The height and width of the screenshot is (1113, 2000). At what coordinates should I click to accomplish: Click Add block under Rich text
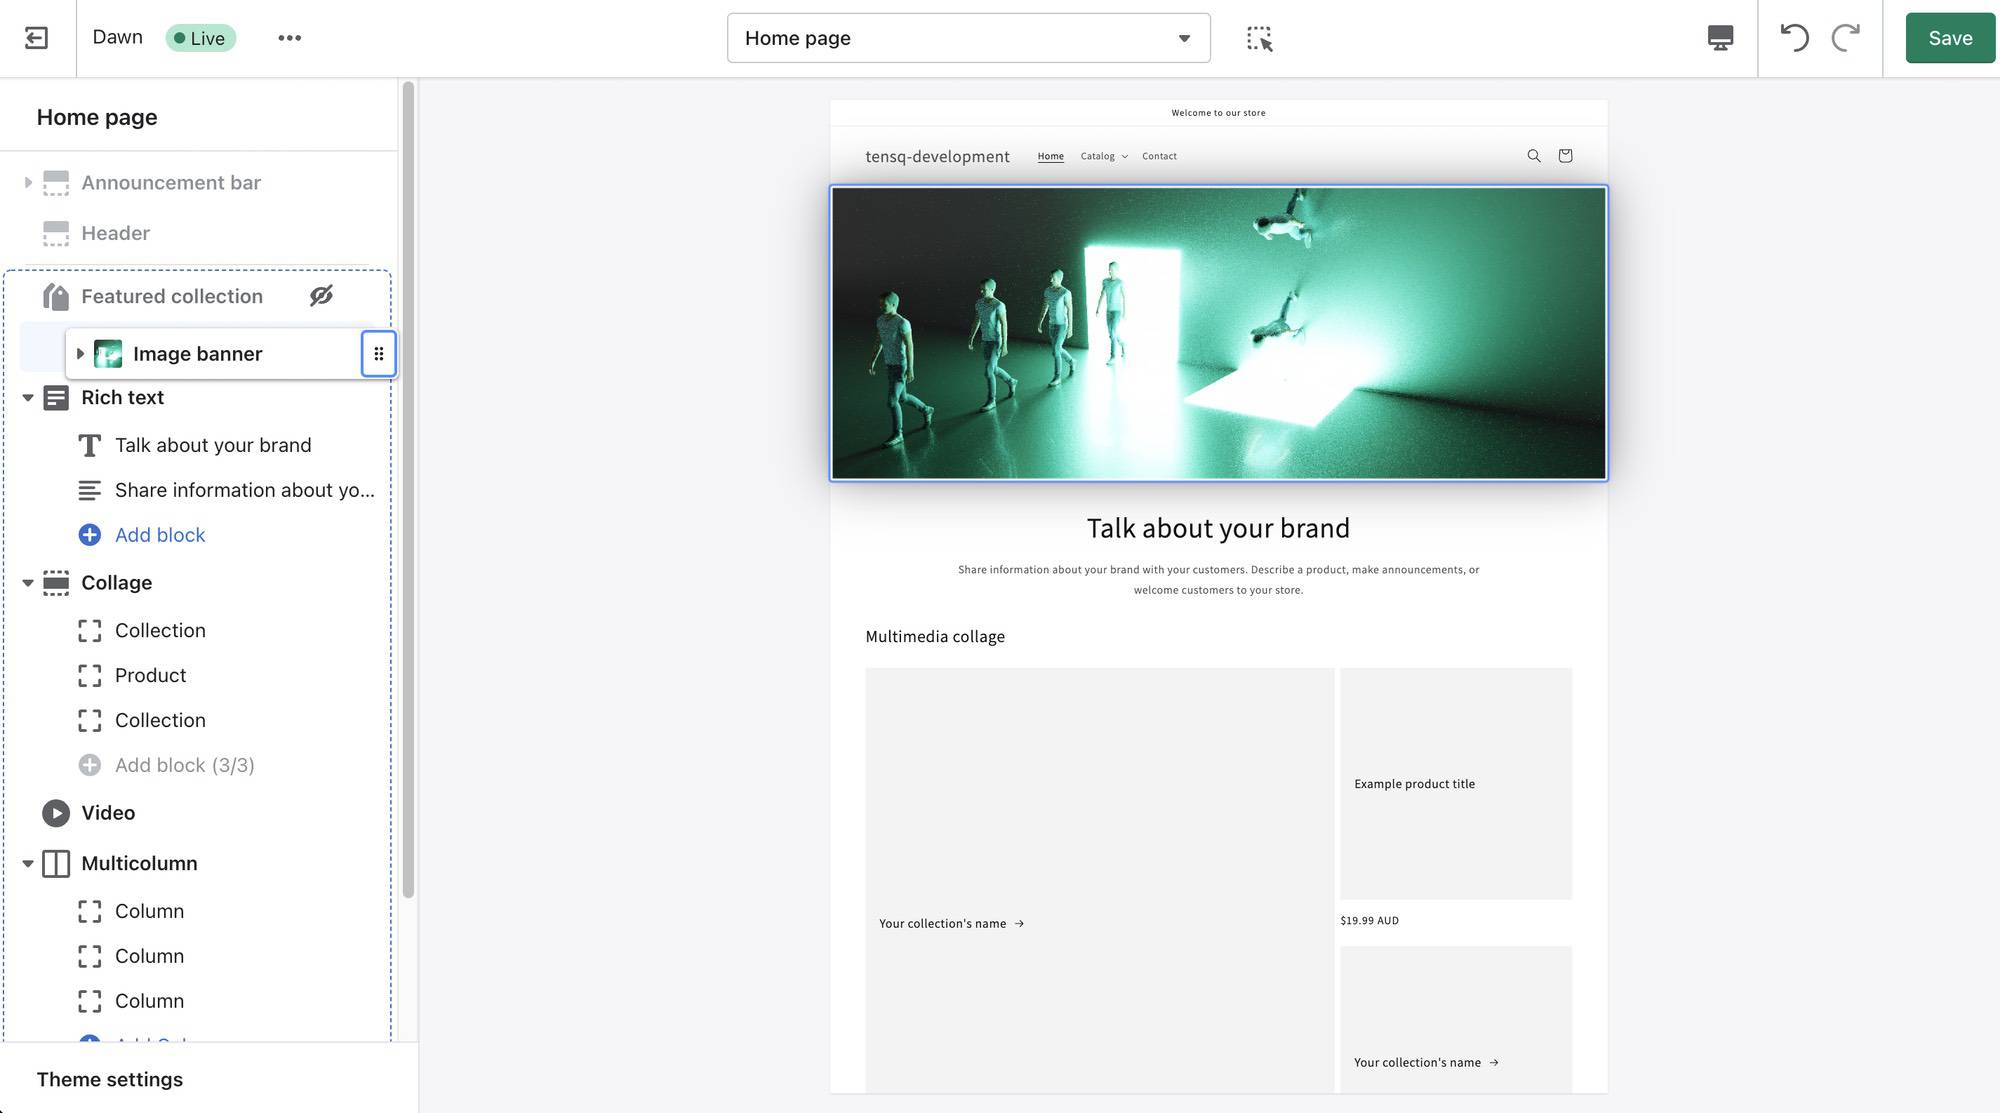click(159, 535)
